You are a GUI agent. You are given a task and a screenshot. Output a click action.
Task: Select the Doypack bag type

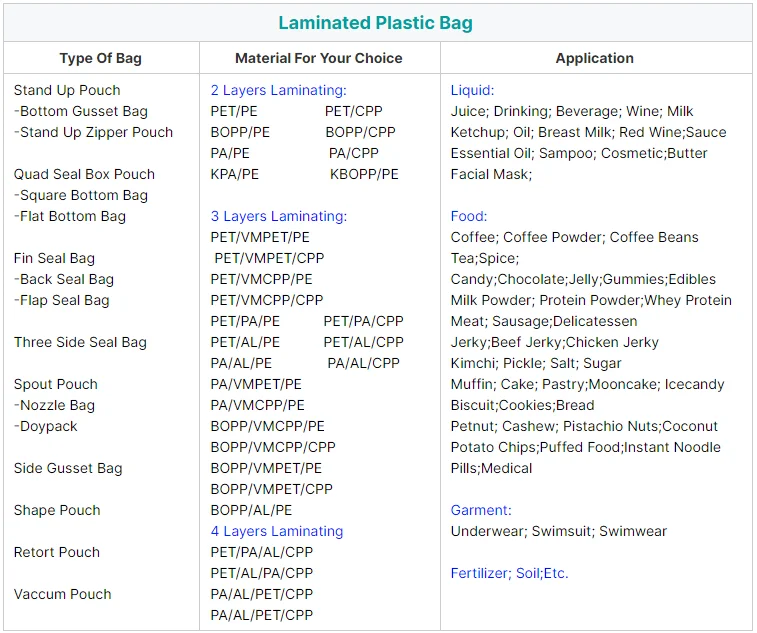(47, 426)
